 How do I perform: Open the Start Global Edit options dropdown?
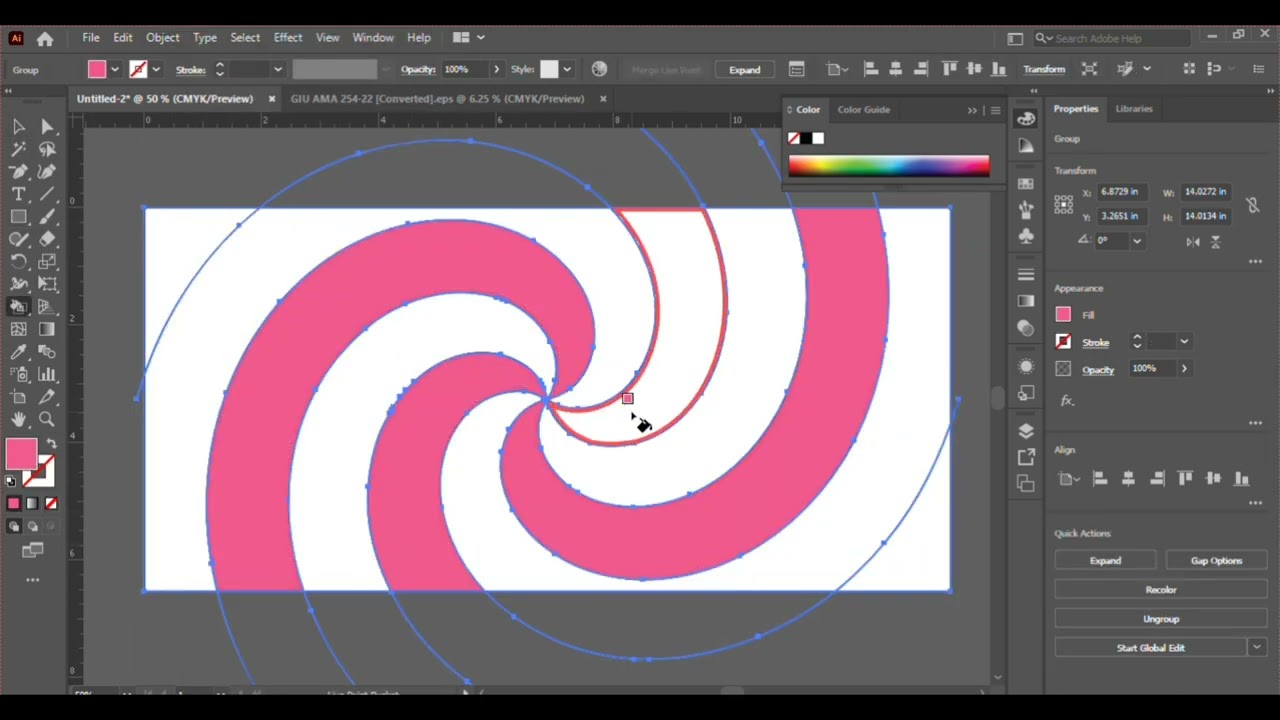[x=1257, y=648]
